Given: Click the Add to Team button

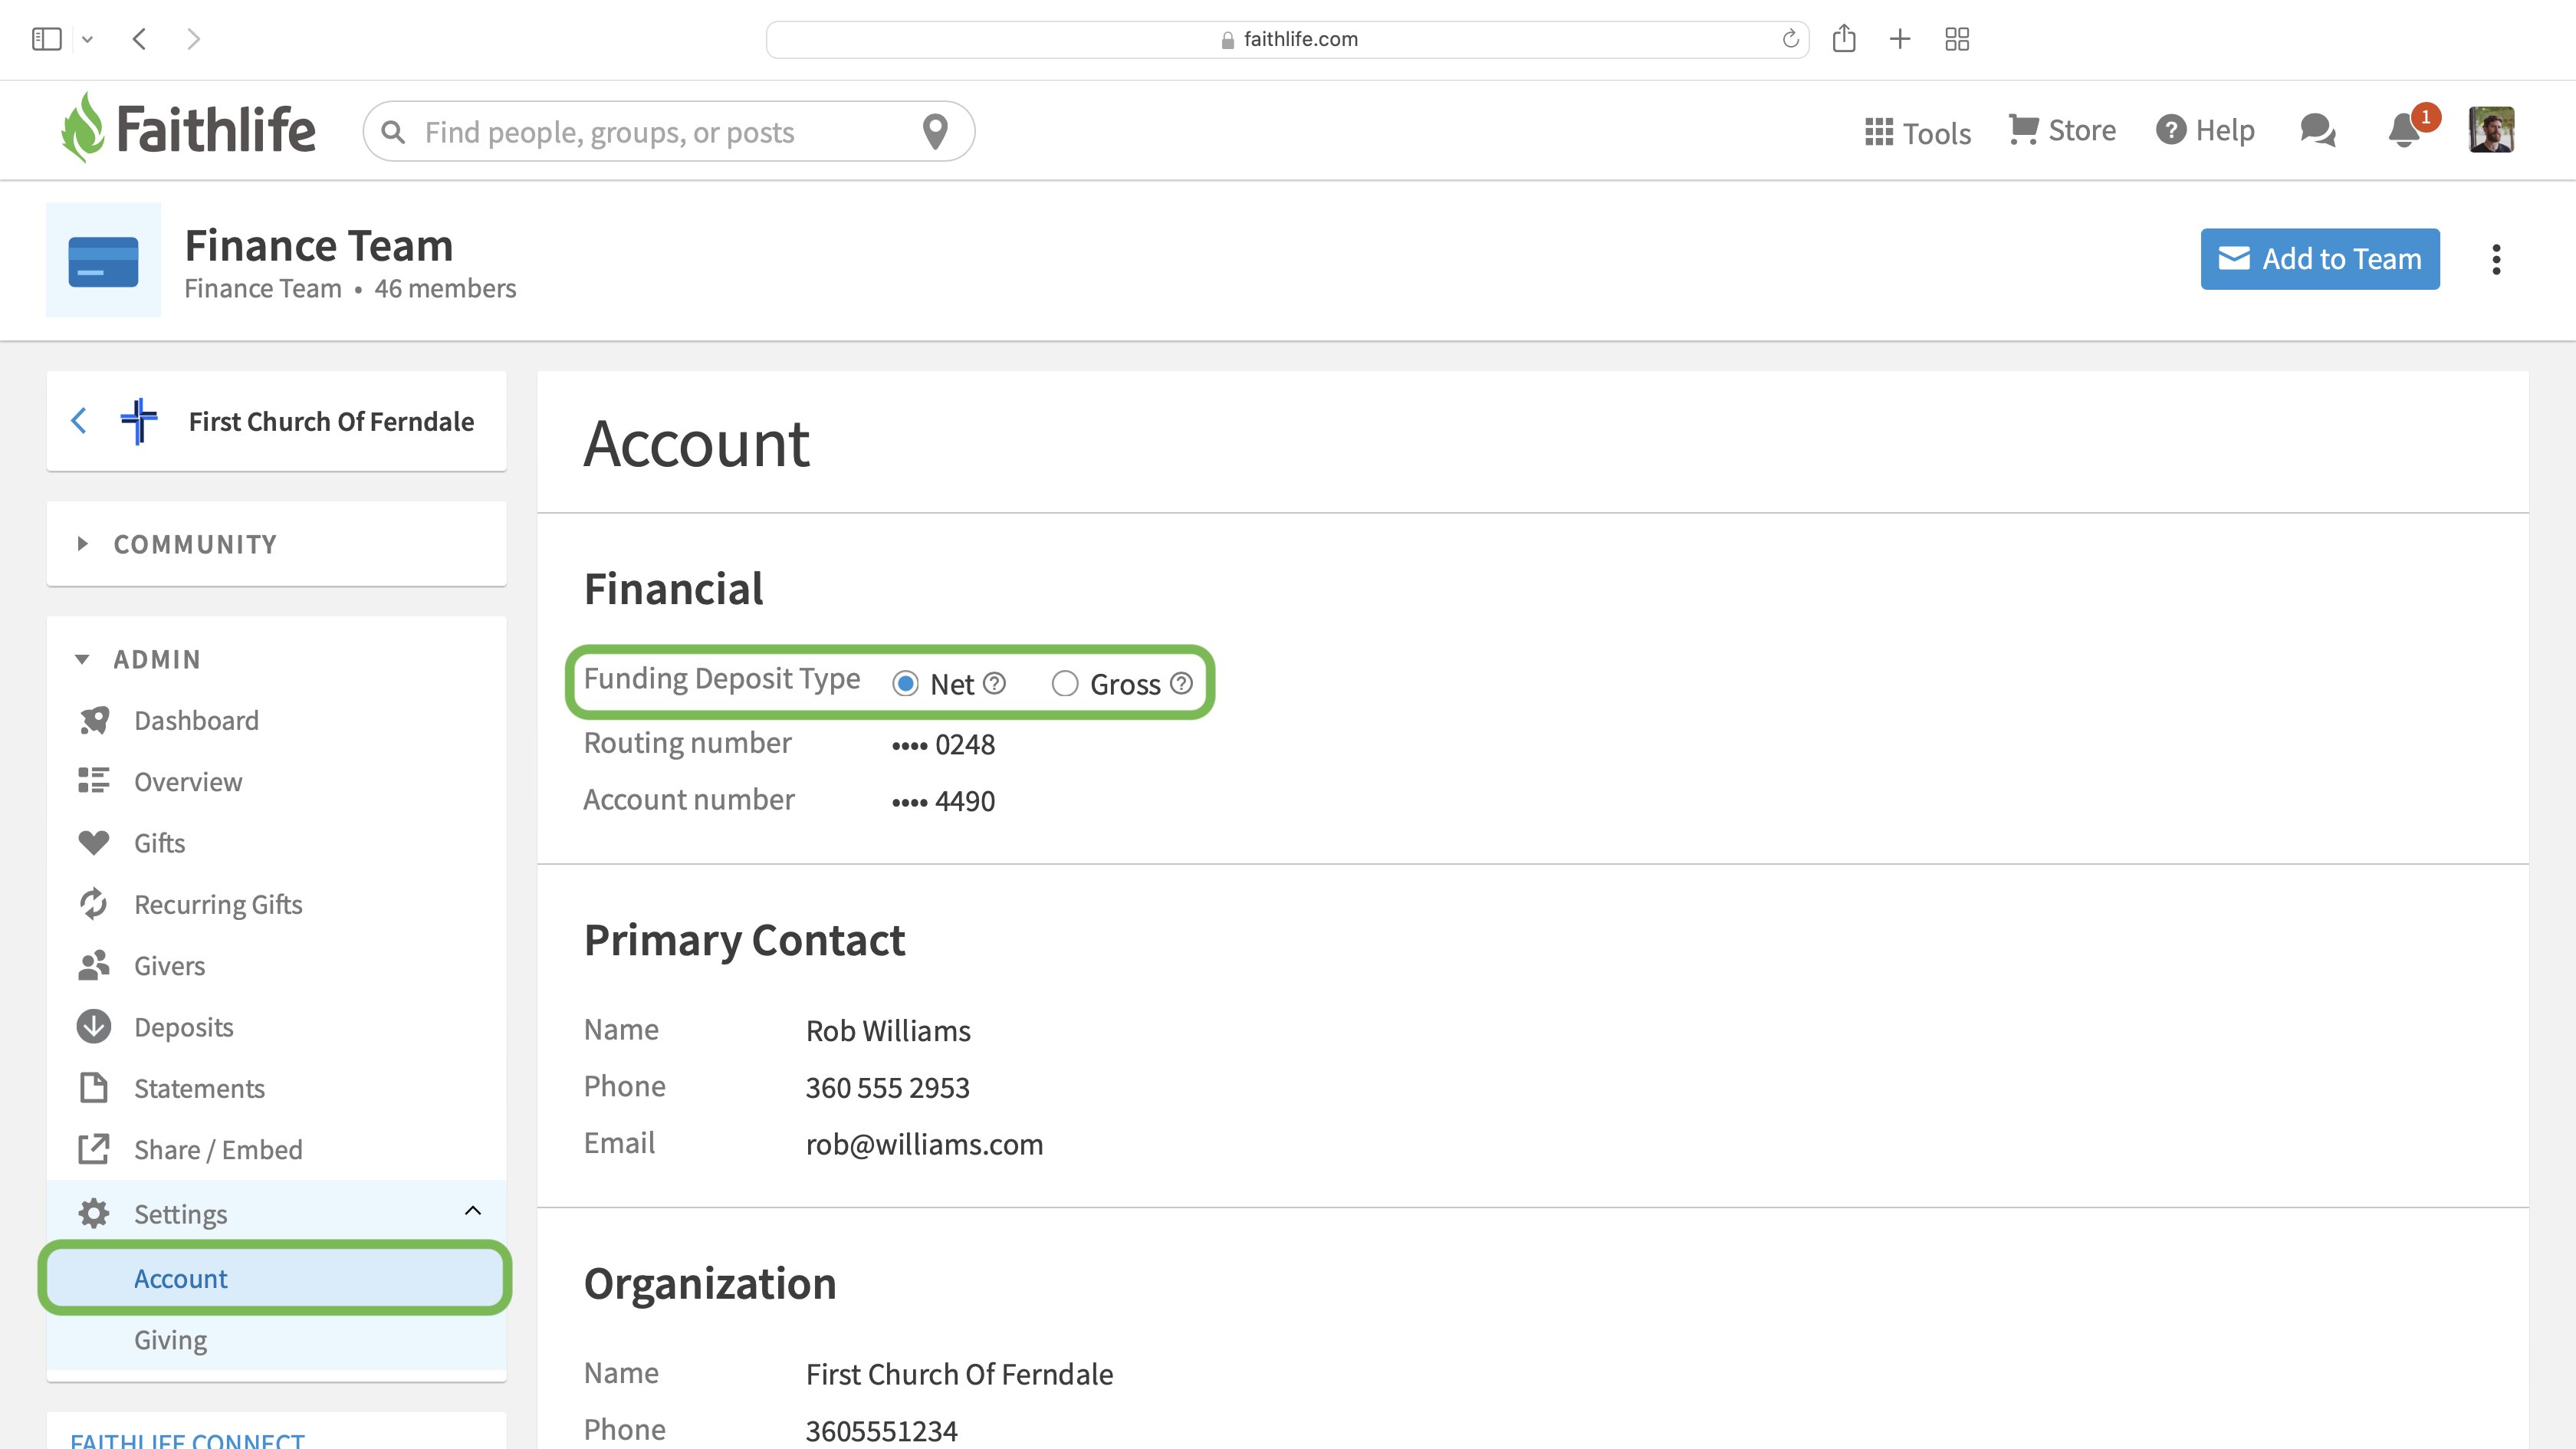Looking at the screenshot, I should [x=2320, y=259].
